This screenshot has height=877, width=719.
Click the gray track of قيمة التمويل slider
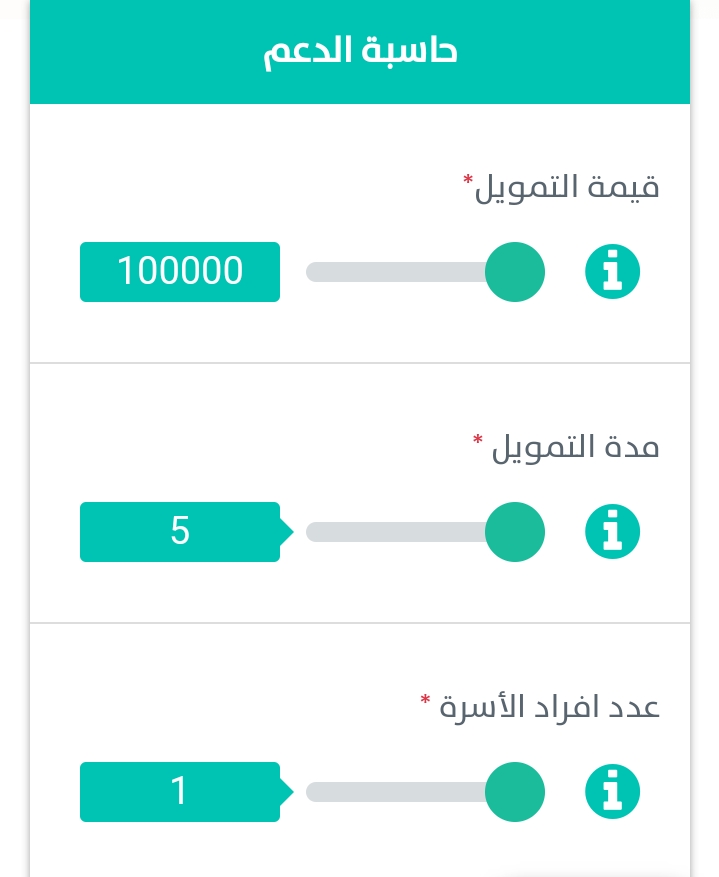coord(395,272)
